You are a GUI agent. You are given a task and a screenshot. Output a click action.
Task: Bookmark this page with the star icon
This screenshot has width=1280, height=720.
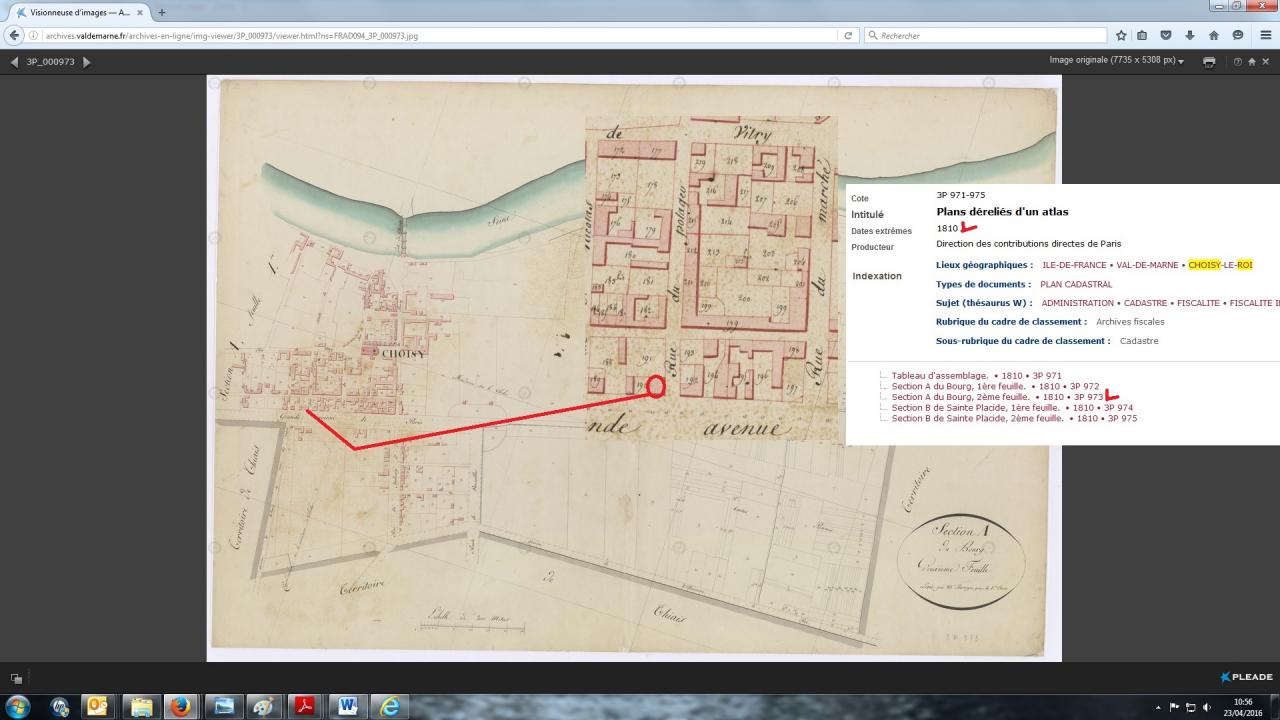point(1120,35)
